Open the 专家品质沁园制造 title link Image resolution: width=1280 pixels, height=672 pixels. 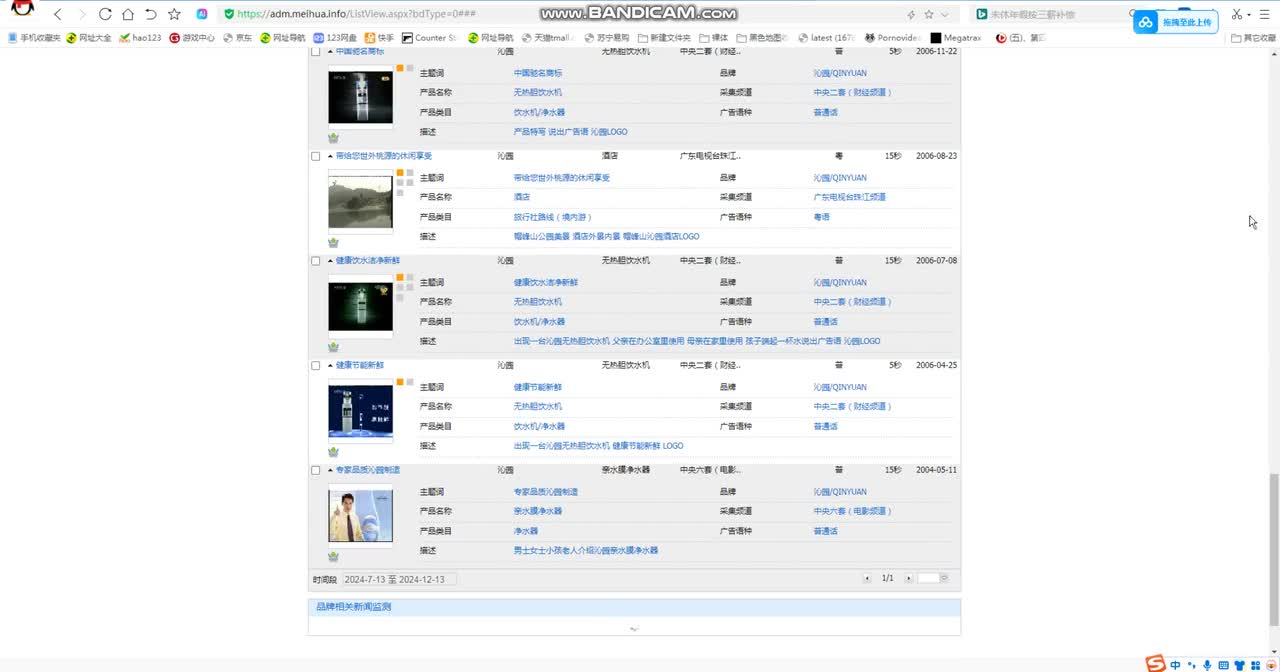point(368,470)
